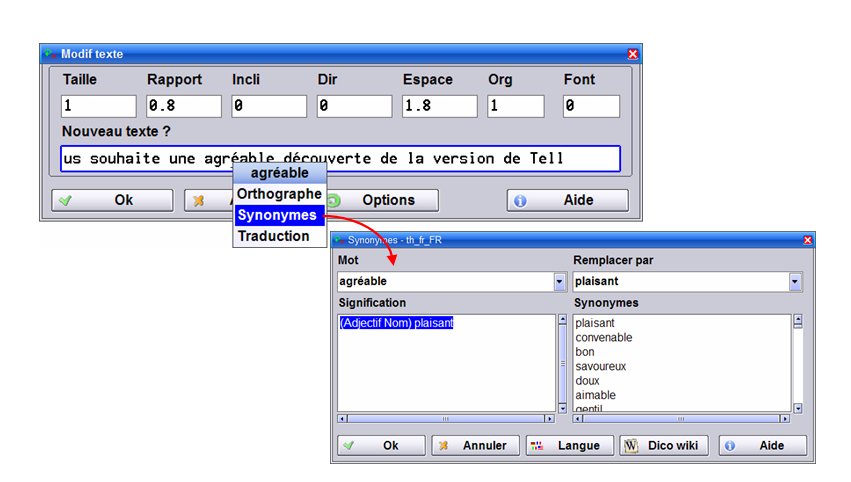Choose Orthographe from the context menu

point(280,194)
